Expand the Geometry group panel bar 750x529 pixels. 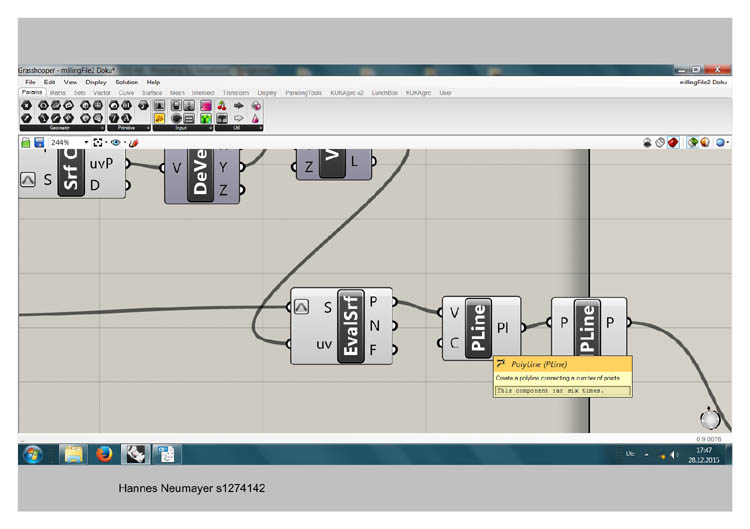point(62,128)
